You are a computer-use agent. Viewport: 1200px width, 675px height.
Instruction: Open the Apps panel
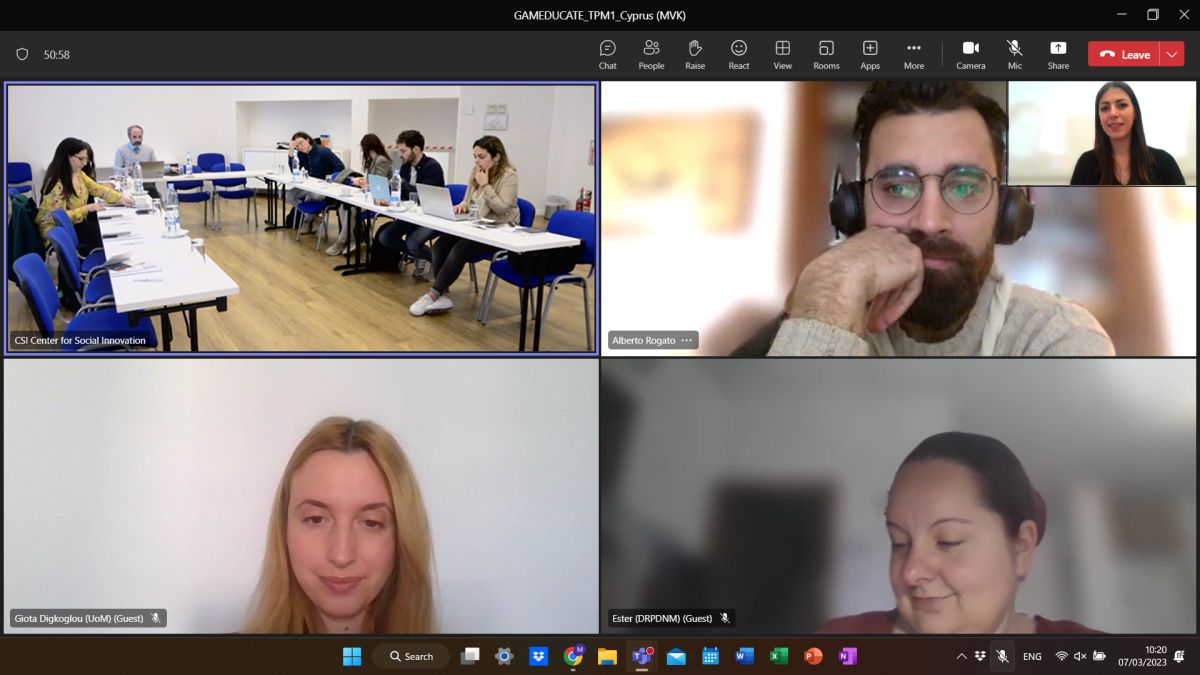(870, 54)
